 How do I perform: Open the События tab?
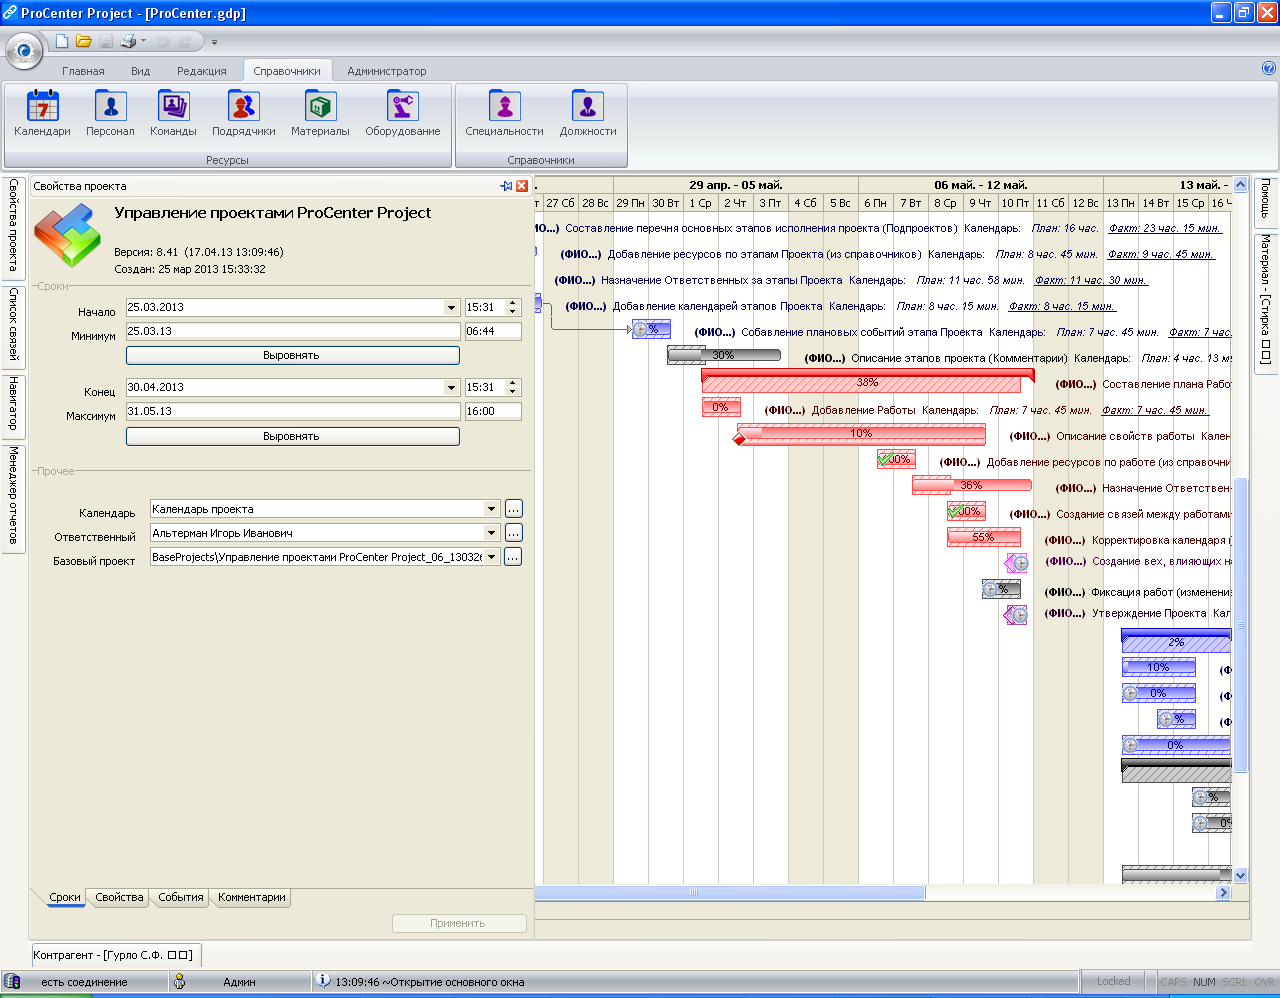click(181, 897)
